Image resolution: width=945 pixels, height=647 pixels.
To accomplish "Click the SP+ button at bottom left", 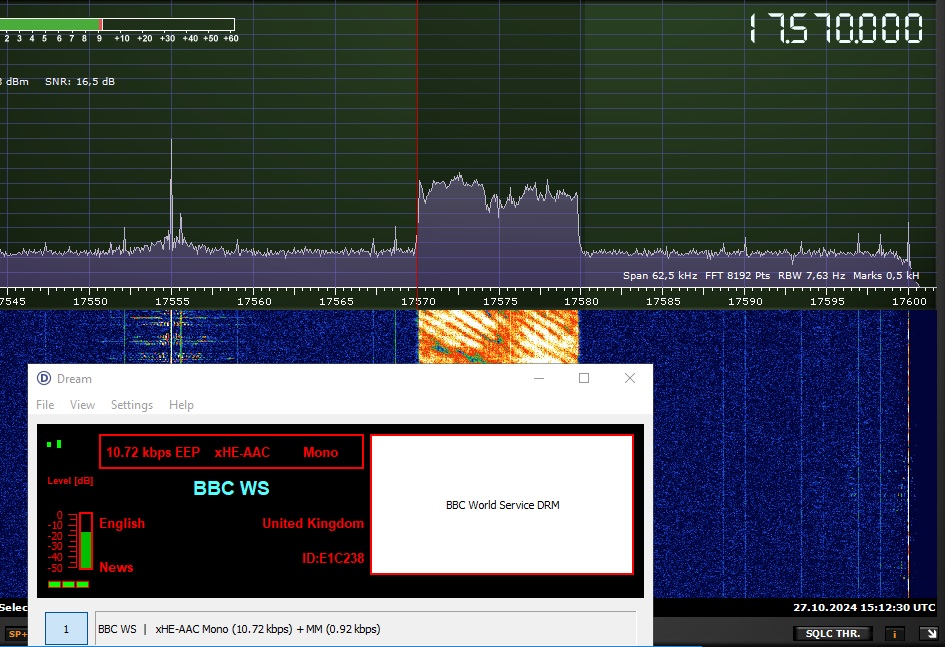I will [x=16, y=634].
